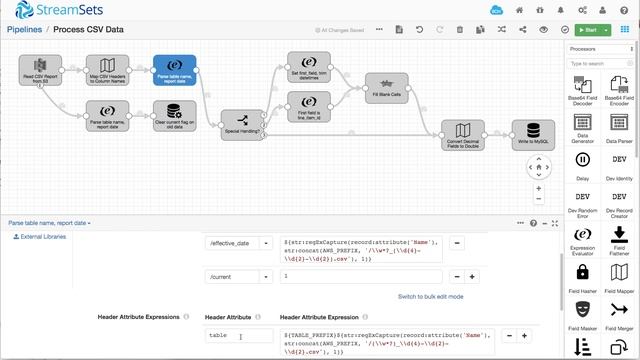Edit the /current expression value field
The width and height of the screenshot is (640, 360).
point(361,277)
